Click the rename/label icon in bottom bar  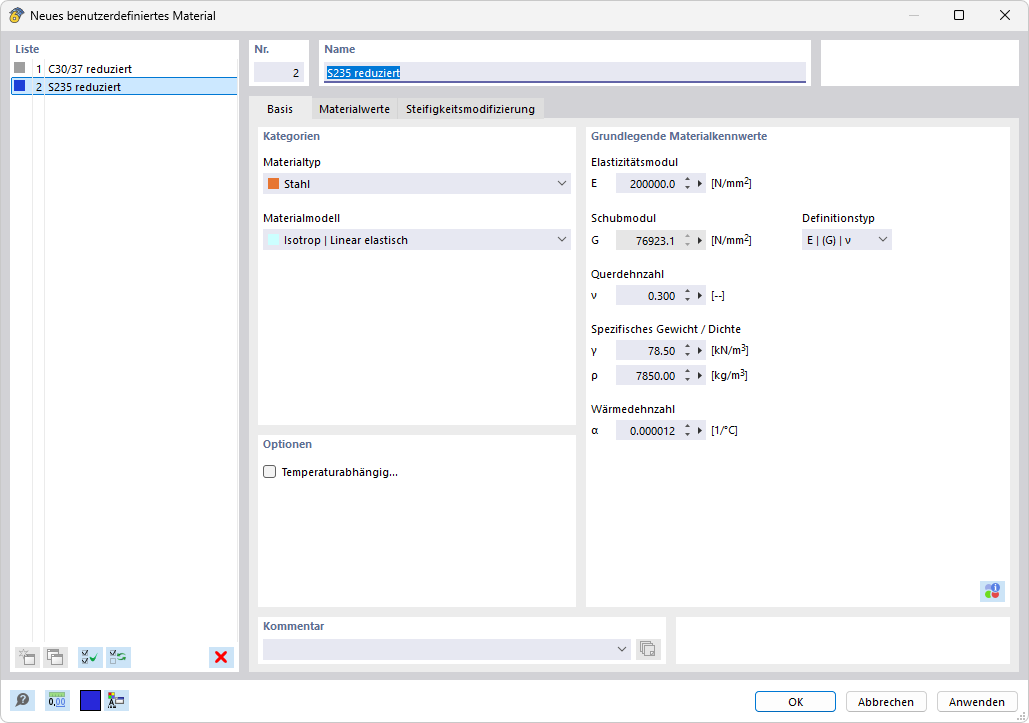(x=117, y=701)
